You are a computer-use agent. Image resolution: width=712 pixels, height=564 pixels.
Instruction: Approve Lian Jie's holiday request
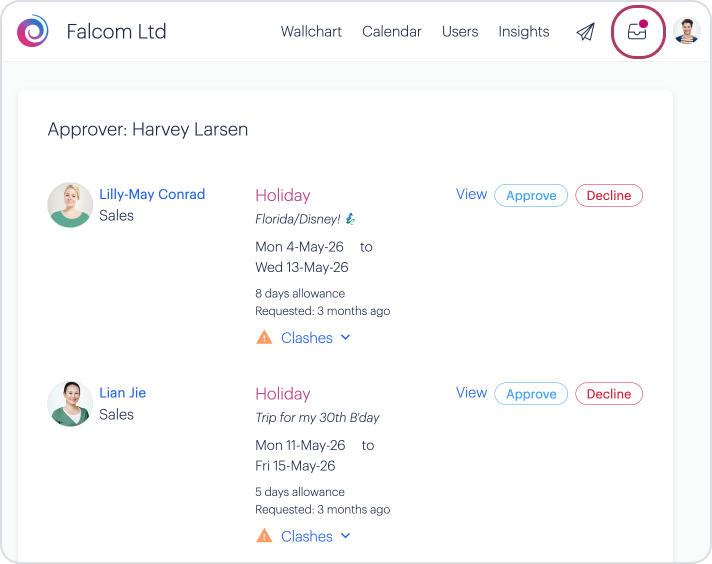531,394
